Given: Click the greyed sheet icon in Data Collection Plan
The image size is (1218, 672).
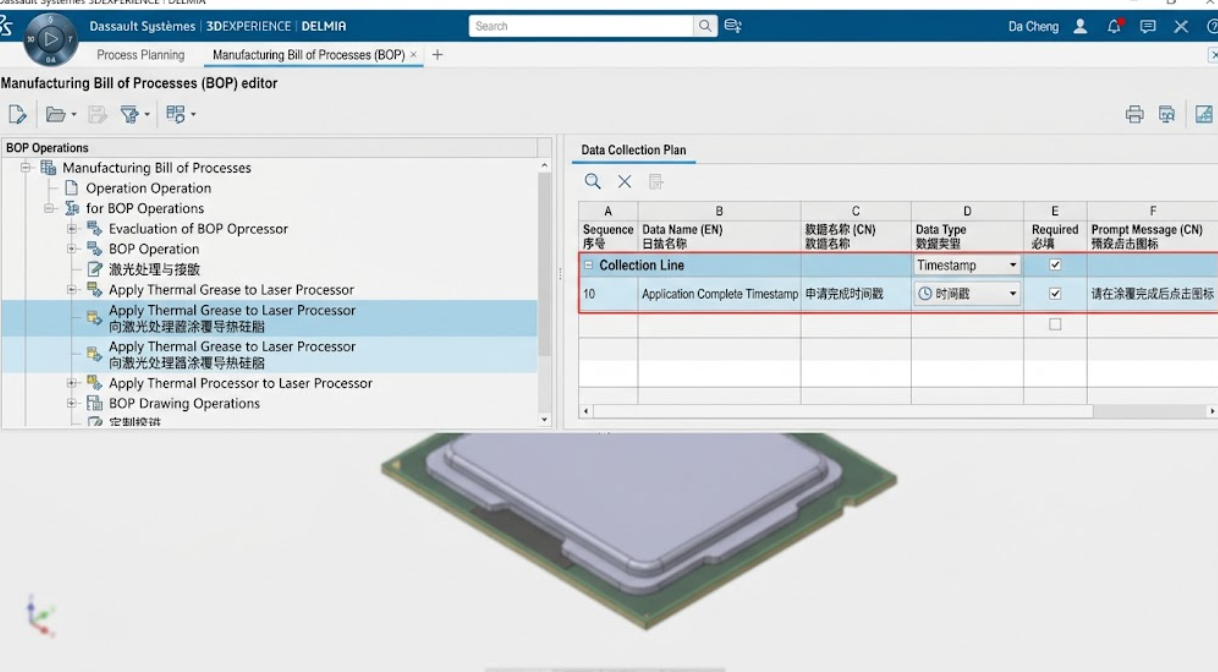Looking at the screenshot, I should [656, 181].
